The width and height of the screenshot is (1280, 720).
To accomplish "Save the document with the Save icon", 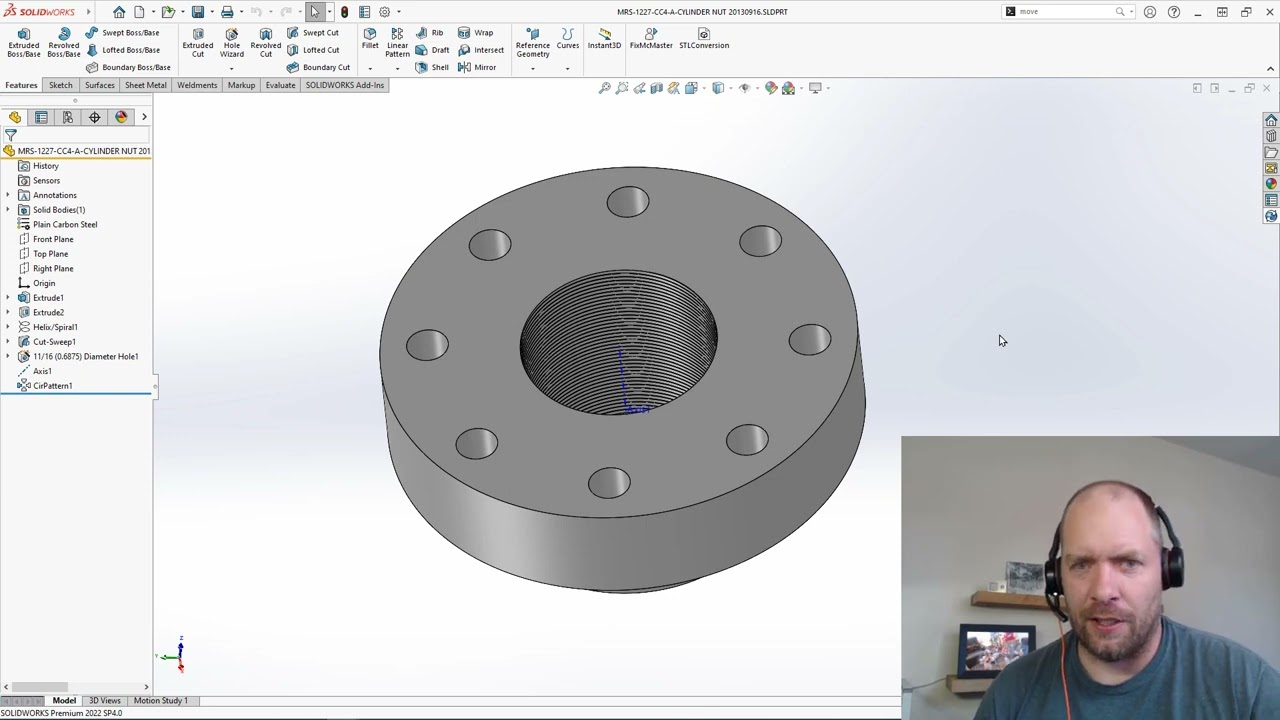I will (x=198, y=12).
